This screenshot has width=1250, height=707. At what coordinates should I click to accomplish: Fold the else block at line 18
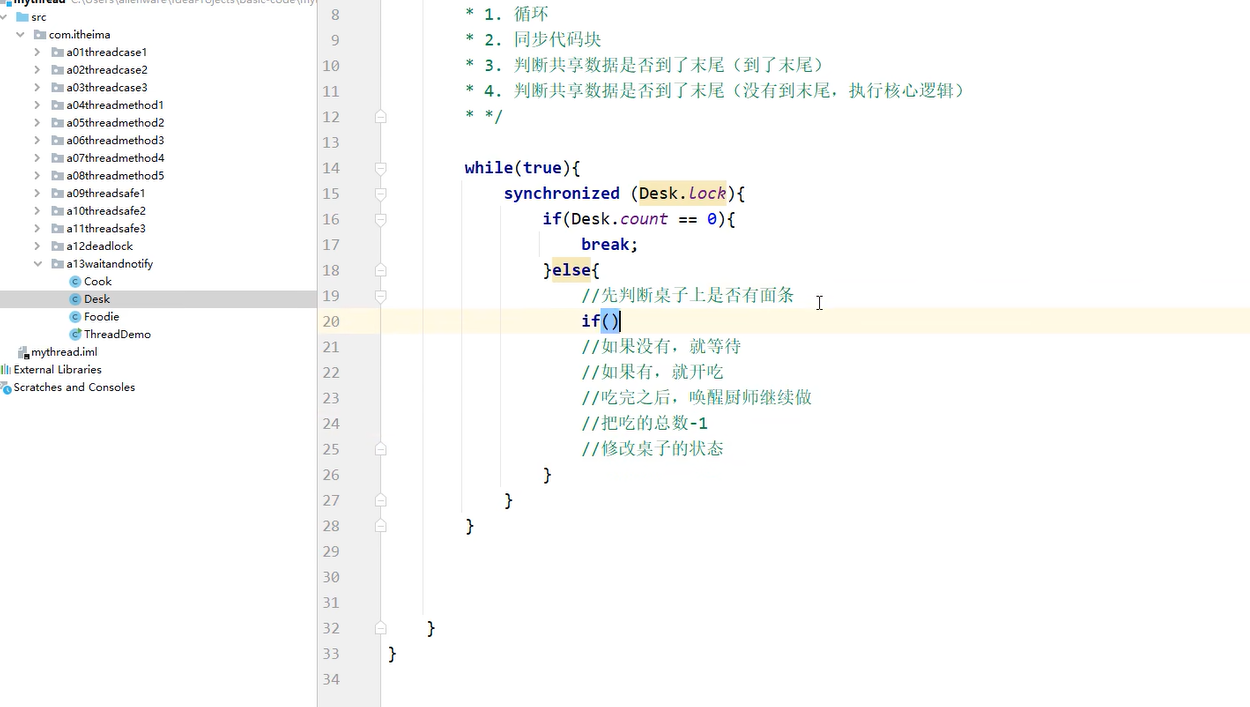[x=381, y=270]
